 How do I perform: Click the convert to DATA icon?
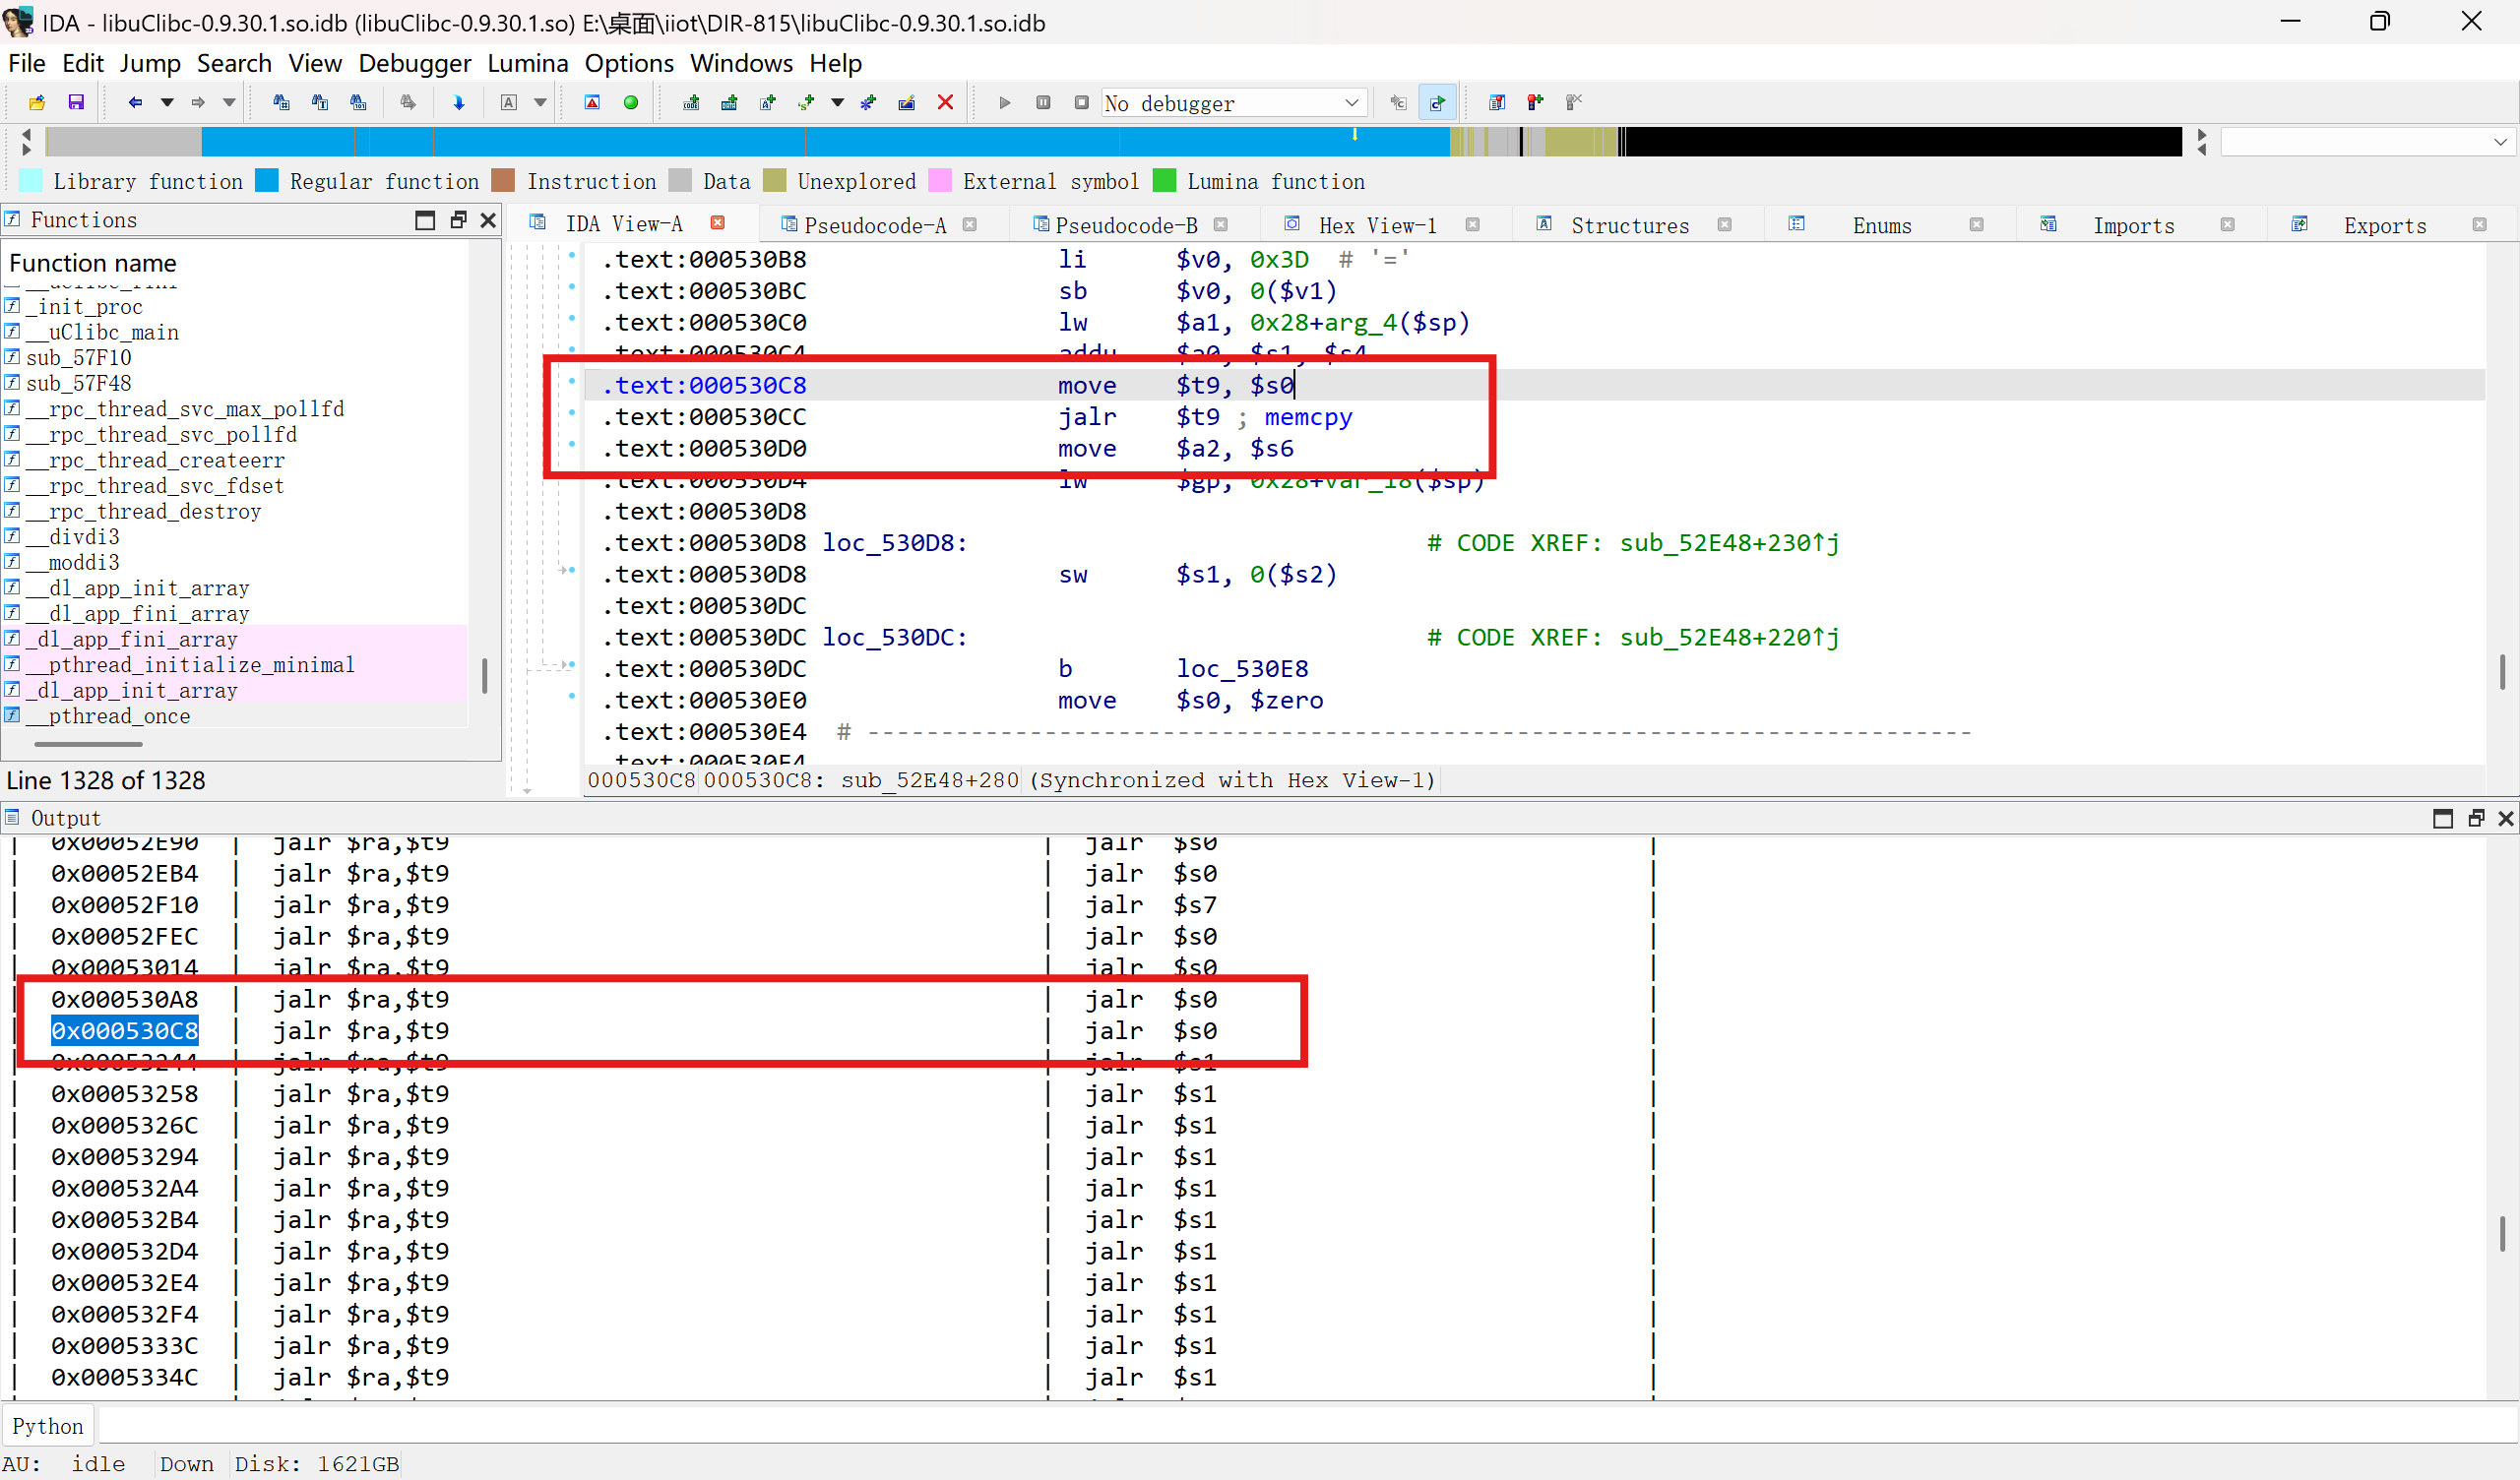click(x=729, y=102)
